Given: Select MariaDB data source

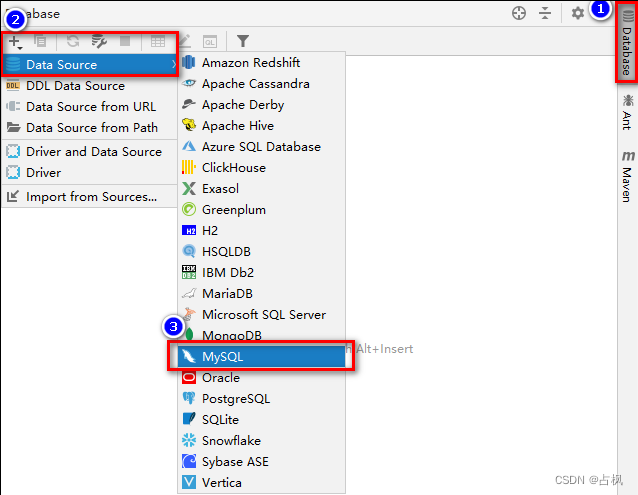Looking at the screenshot, I should pos(262,294).
